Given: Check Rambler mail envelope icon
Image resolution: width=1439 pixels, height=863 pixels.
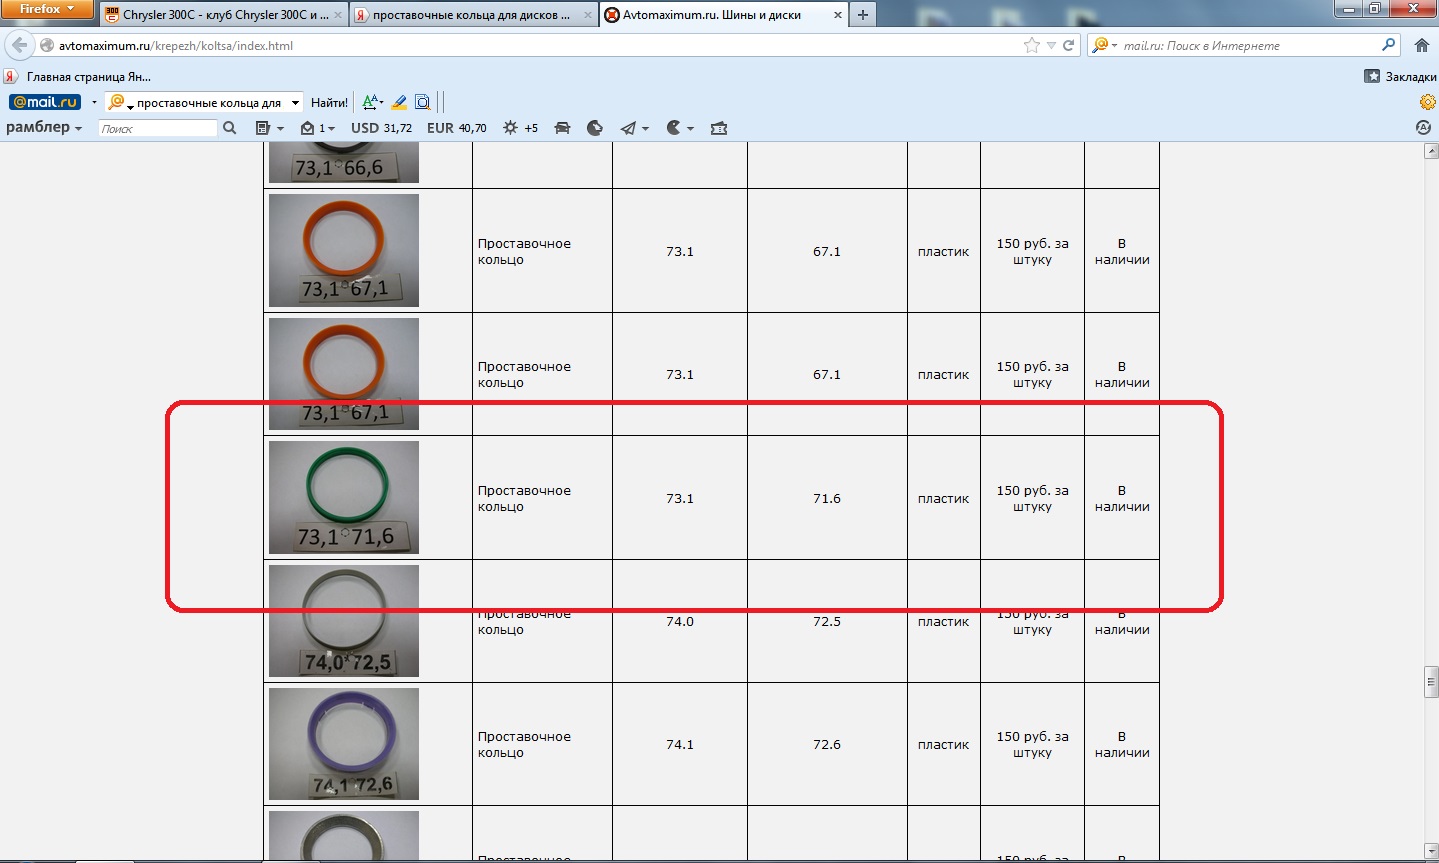Looking at the screenshot, I should pyautogui.click(x=308, y=128).
